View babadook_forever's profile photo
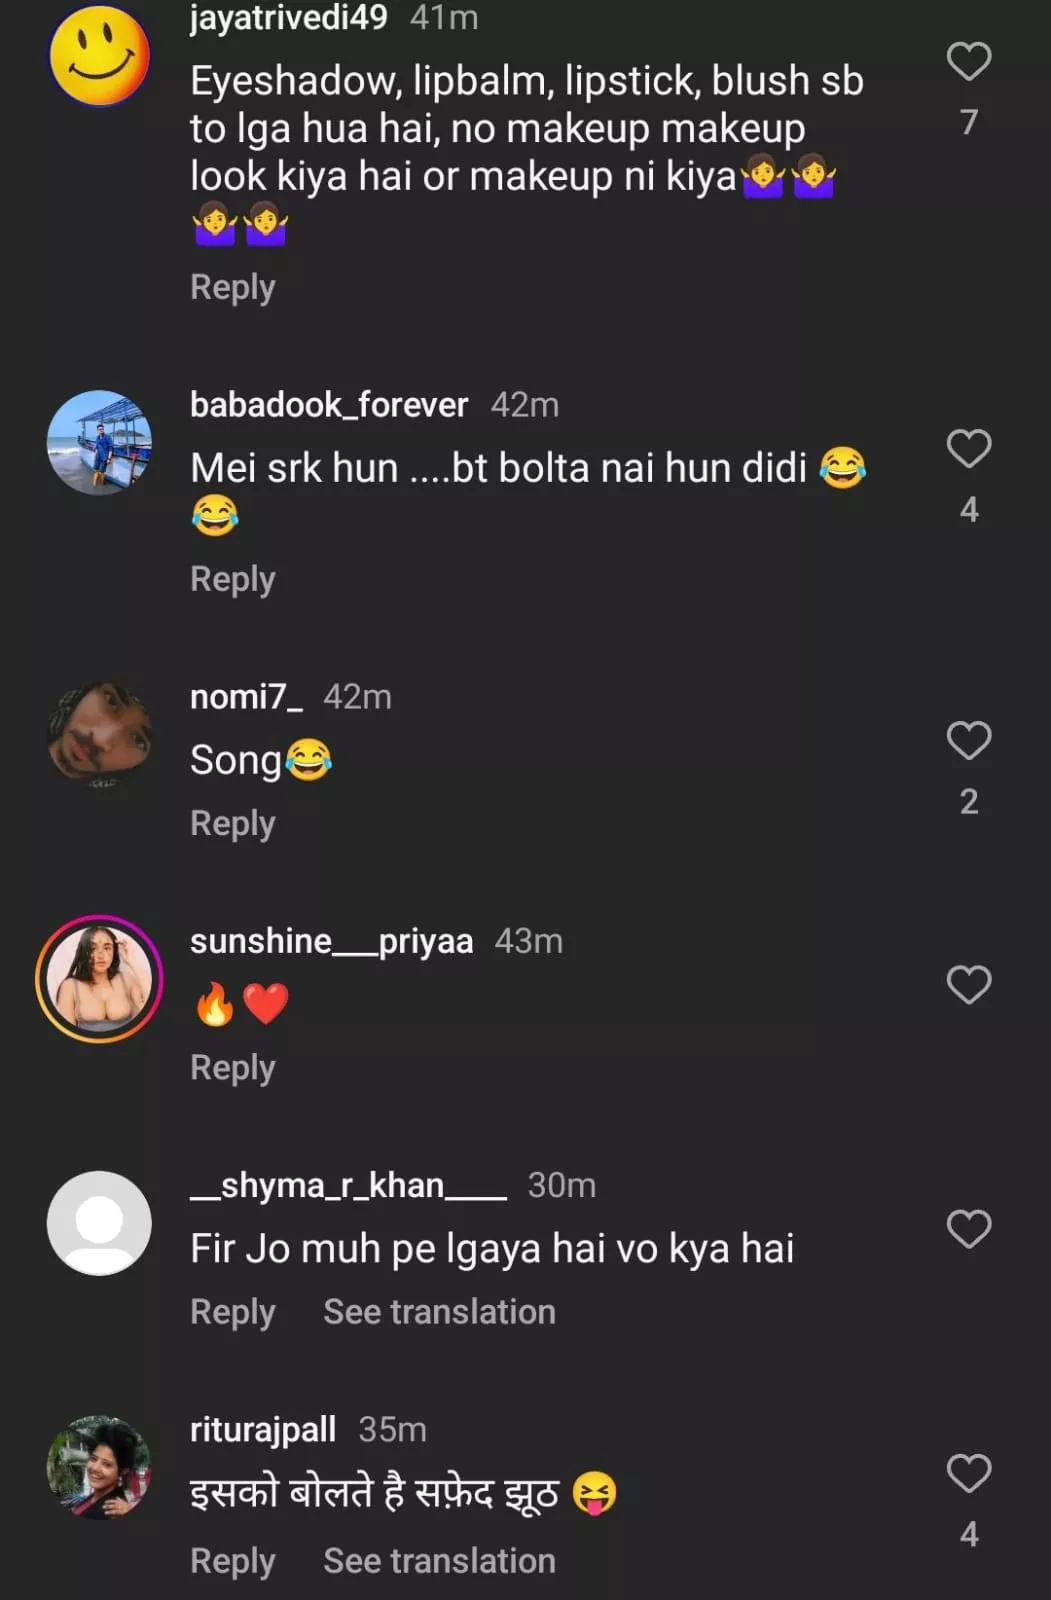1051x1600 pixels. click(99, 443)
